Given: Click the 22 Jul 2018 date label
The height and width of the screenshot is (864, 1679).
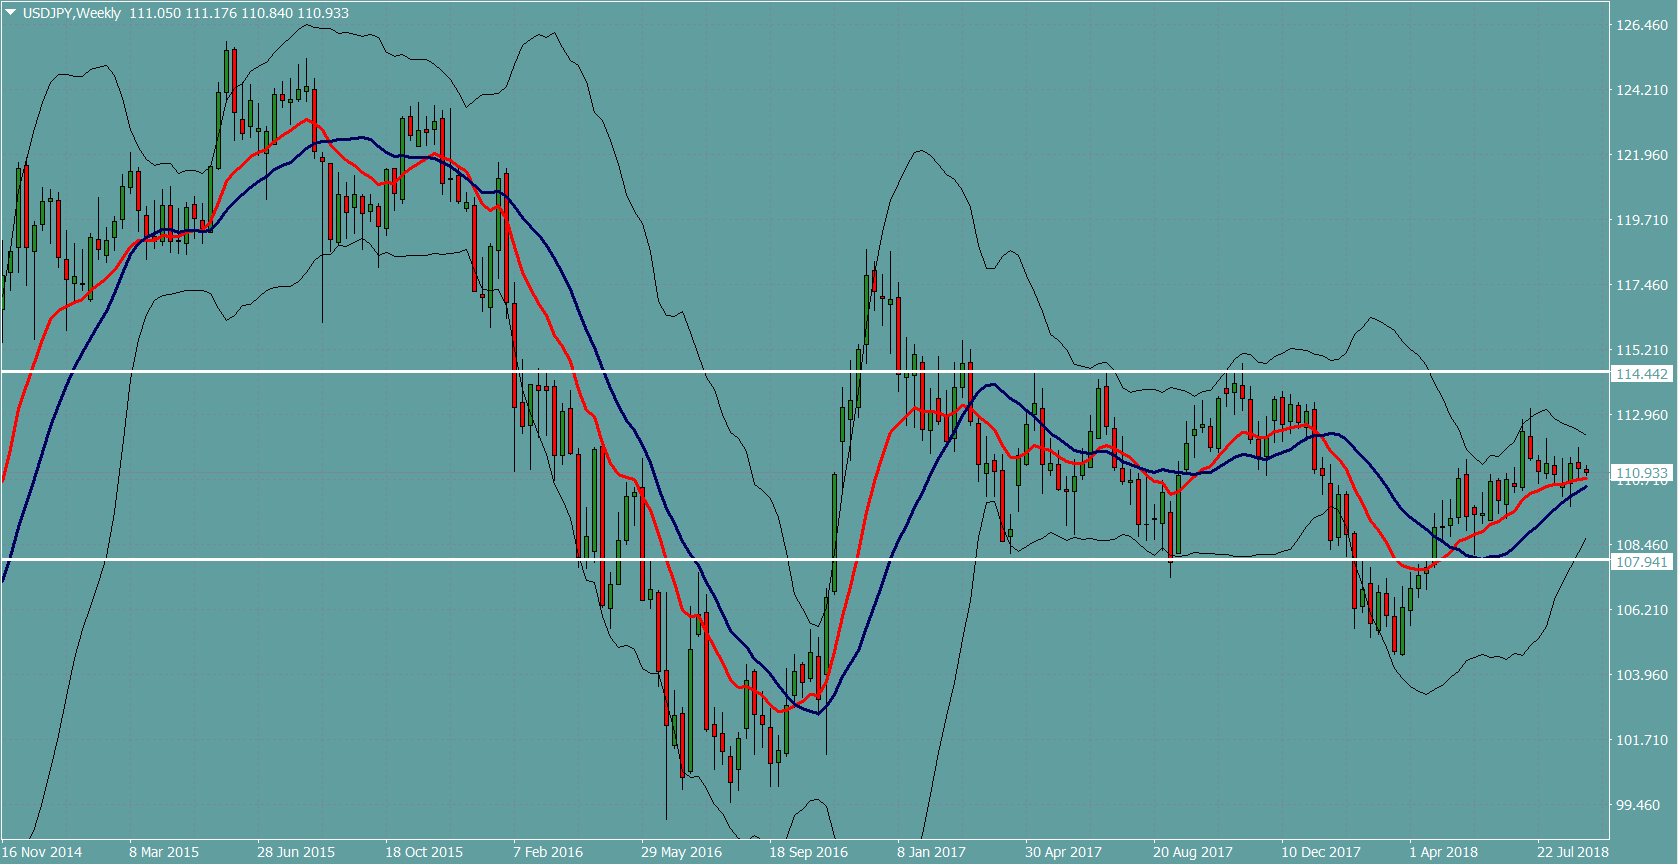Looking at the screenshot, I should point(1572,852).
